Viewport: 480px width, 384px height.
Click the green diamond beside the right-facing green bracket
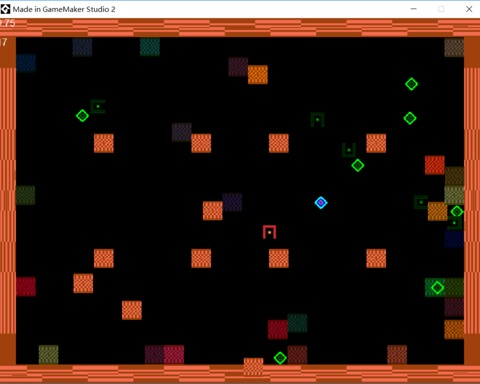[x=82, y=116]
